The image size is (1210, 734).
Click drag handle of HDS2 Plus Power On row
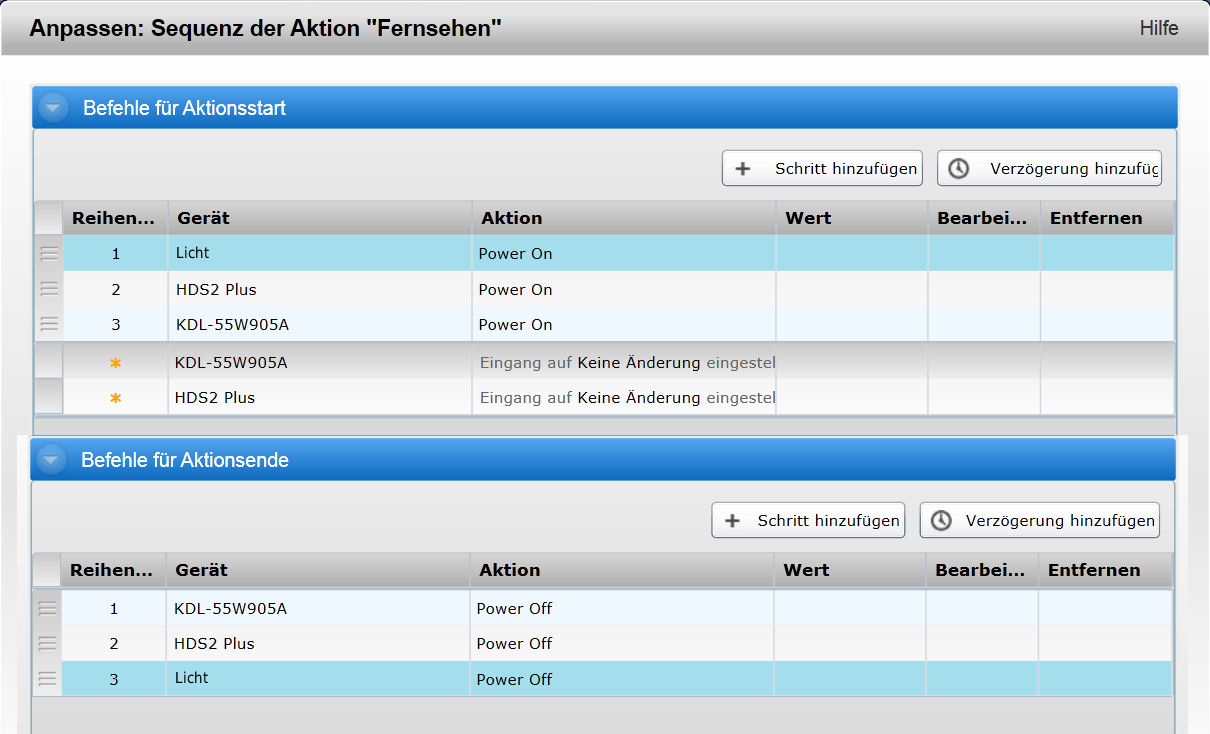click(49, 289)
